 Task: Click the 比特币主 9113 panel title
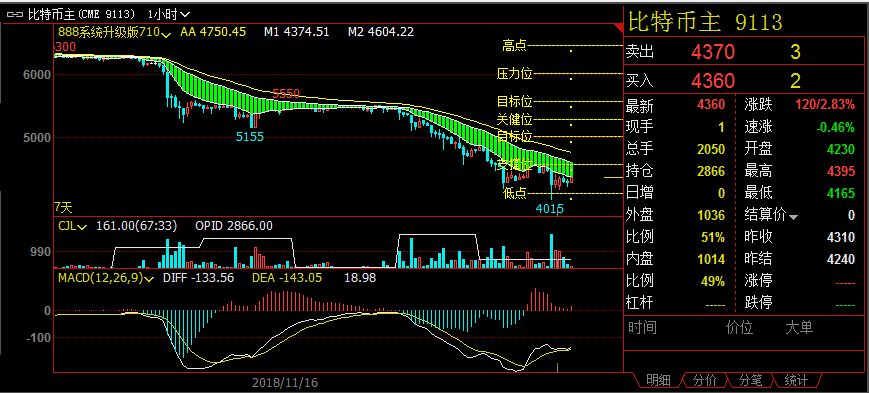pos(705,22)
